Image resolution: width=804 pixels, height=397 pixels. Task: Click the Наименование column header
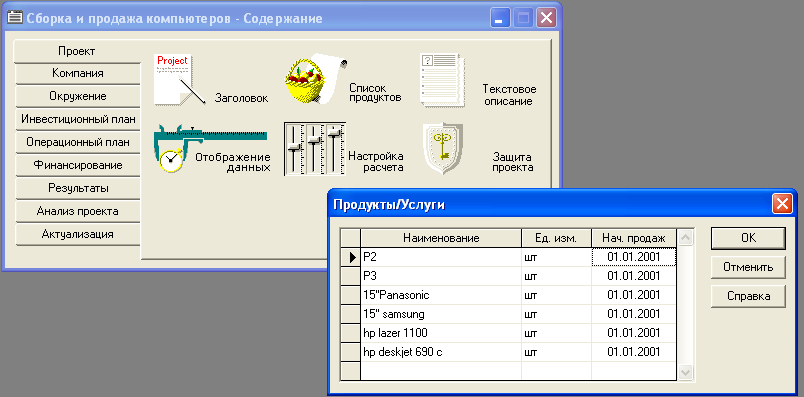(441, 239)
